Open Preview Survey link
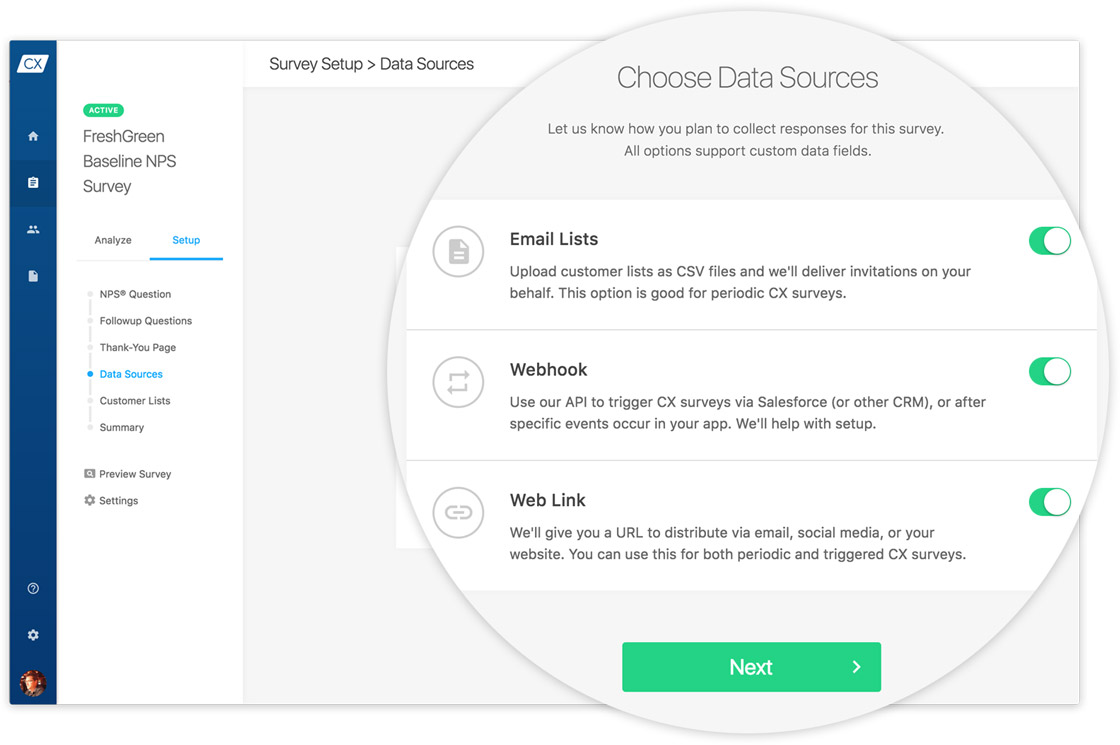This screenshot has height=745, width=1120. (x=134, y=474)
